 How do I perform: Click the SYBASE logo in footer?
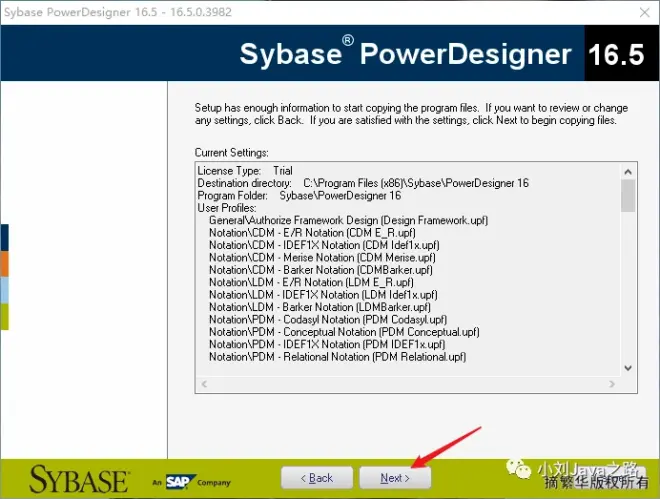(79, 479)
